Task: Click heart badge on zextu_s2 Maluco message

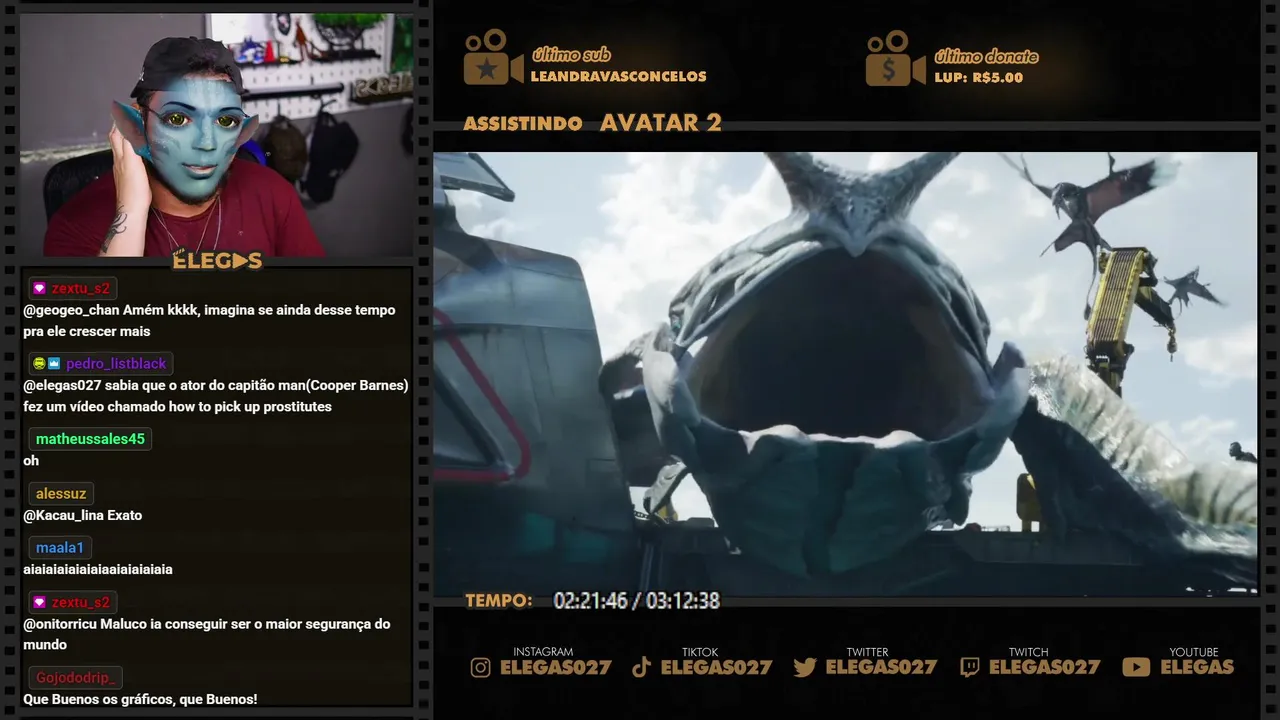Action: click(39, 602)
